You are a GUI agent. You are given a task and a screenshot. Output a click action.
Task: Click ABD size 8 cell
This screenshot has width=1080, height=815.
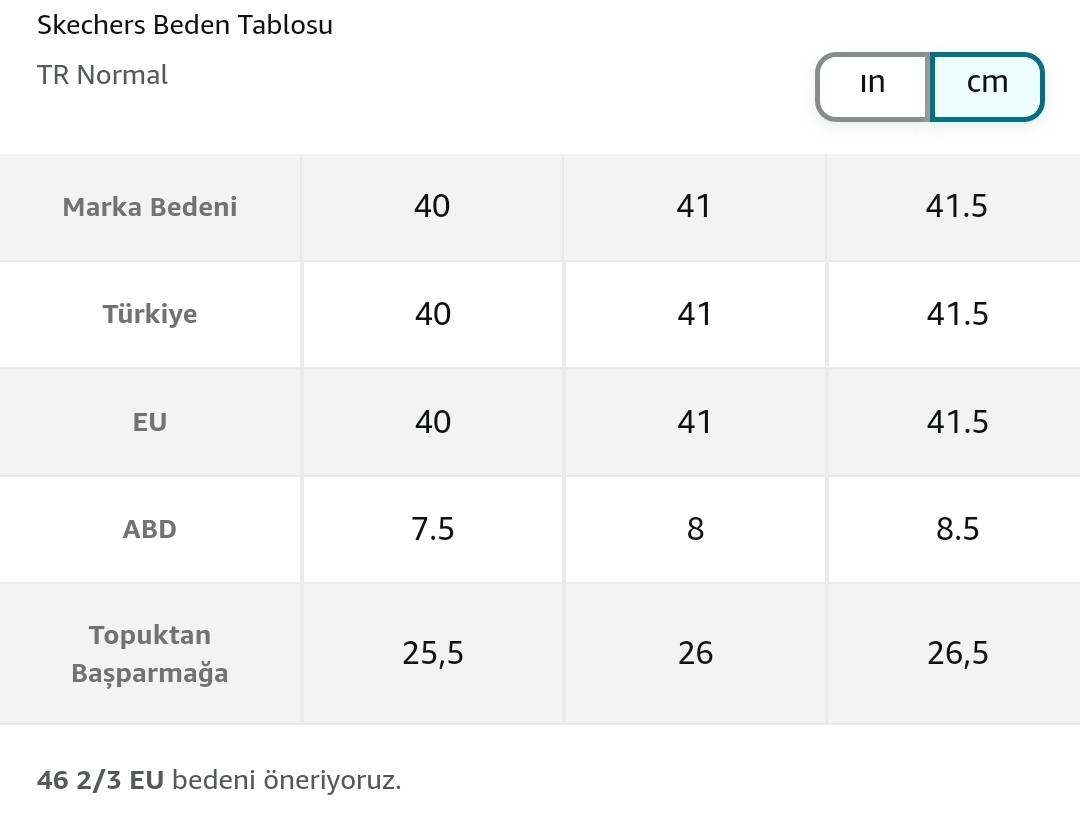(x=695, y=530)
